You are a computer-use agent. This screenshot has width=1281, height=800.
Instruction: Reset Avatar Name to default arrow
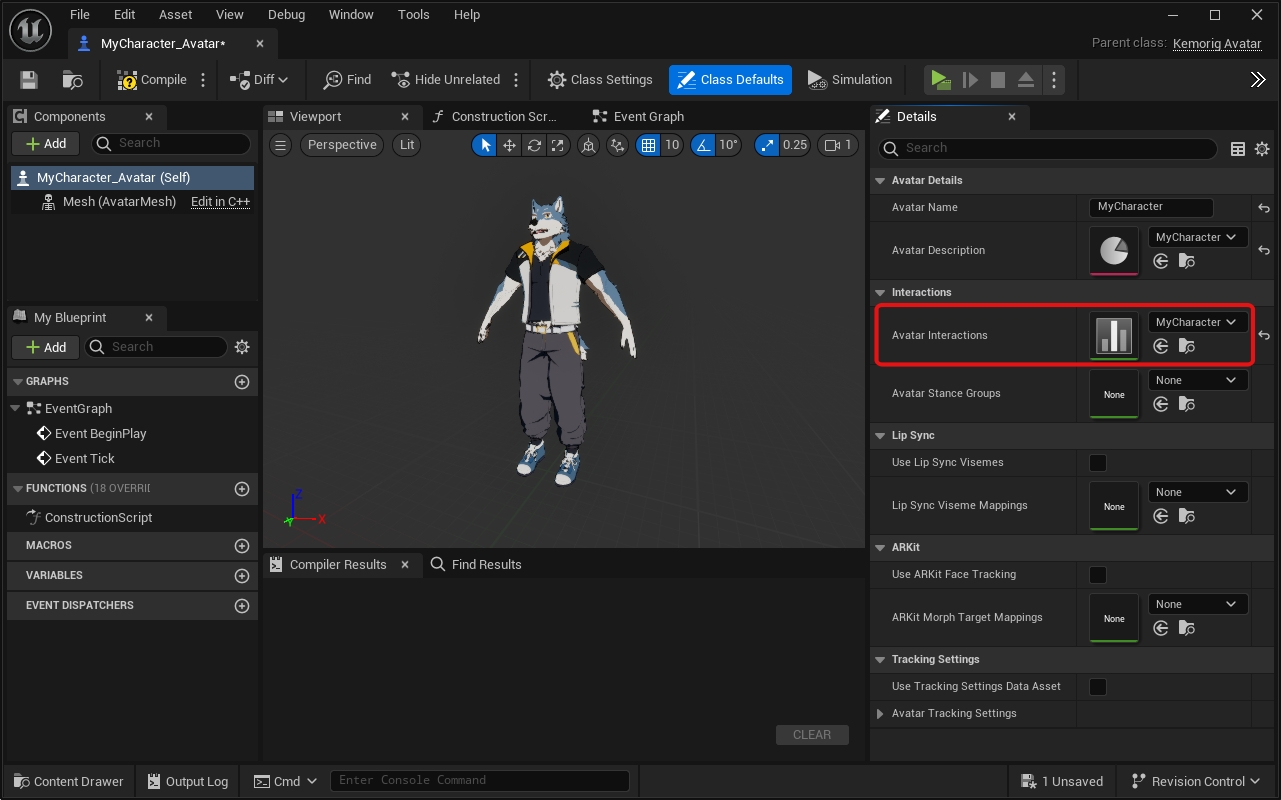coord(1264,207)
